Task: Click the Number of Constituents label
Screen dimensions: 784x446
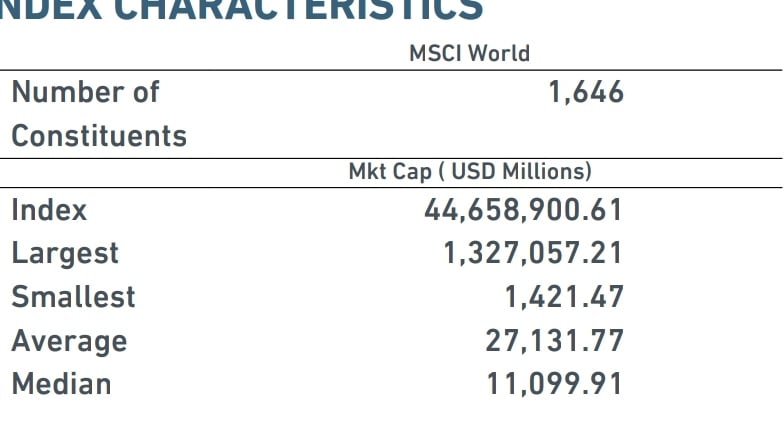Action: (99, 114)
